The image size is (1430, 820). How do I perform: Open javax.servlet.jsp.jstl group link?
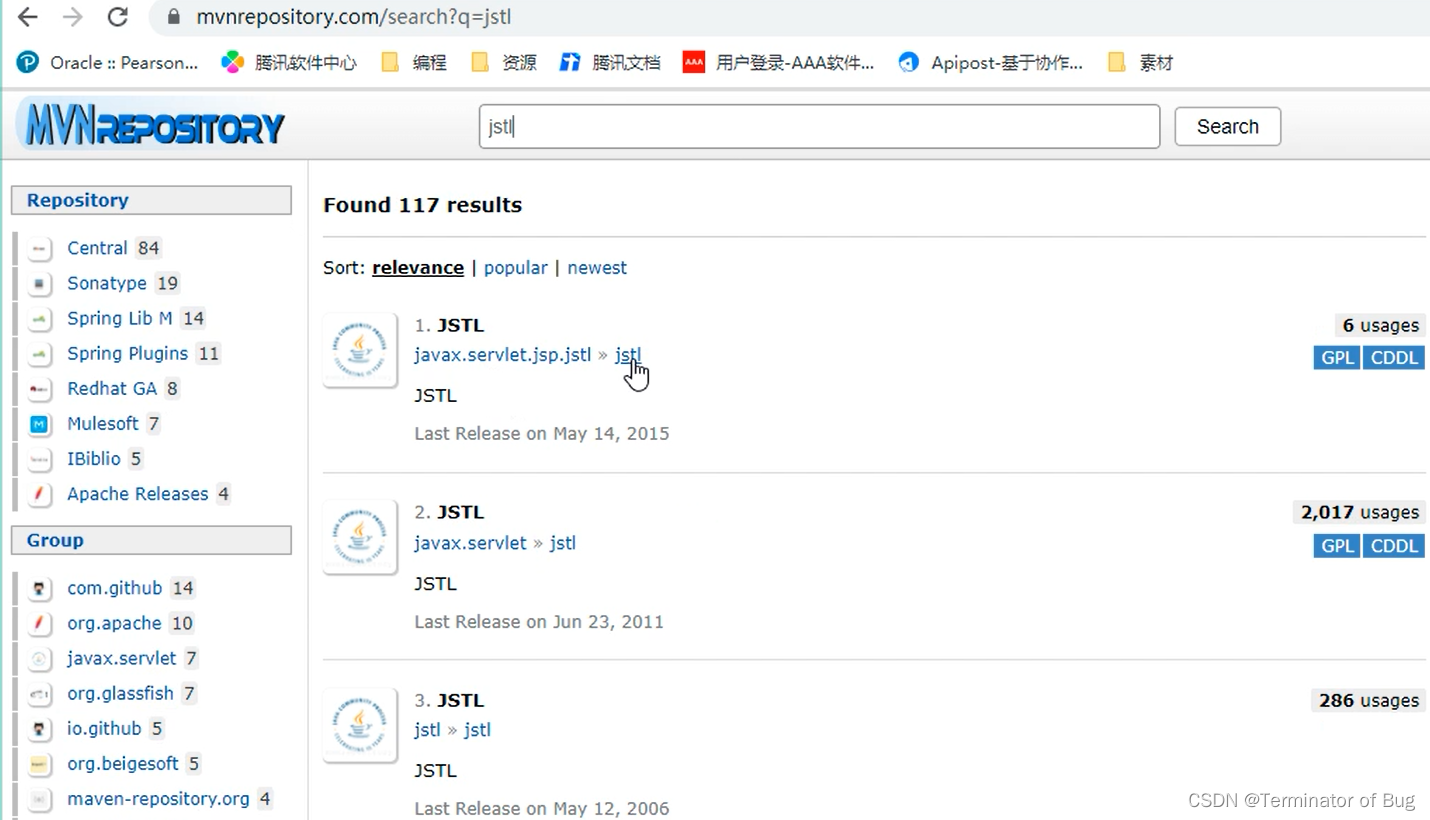click(x=503, y=355)
